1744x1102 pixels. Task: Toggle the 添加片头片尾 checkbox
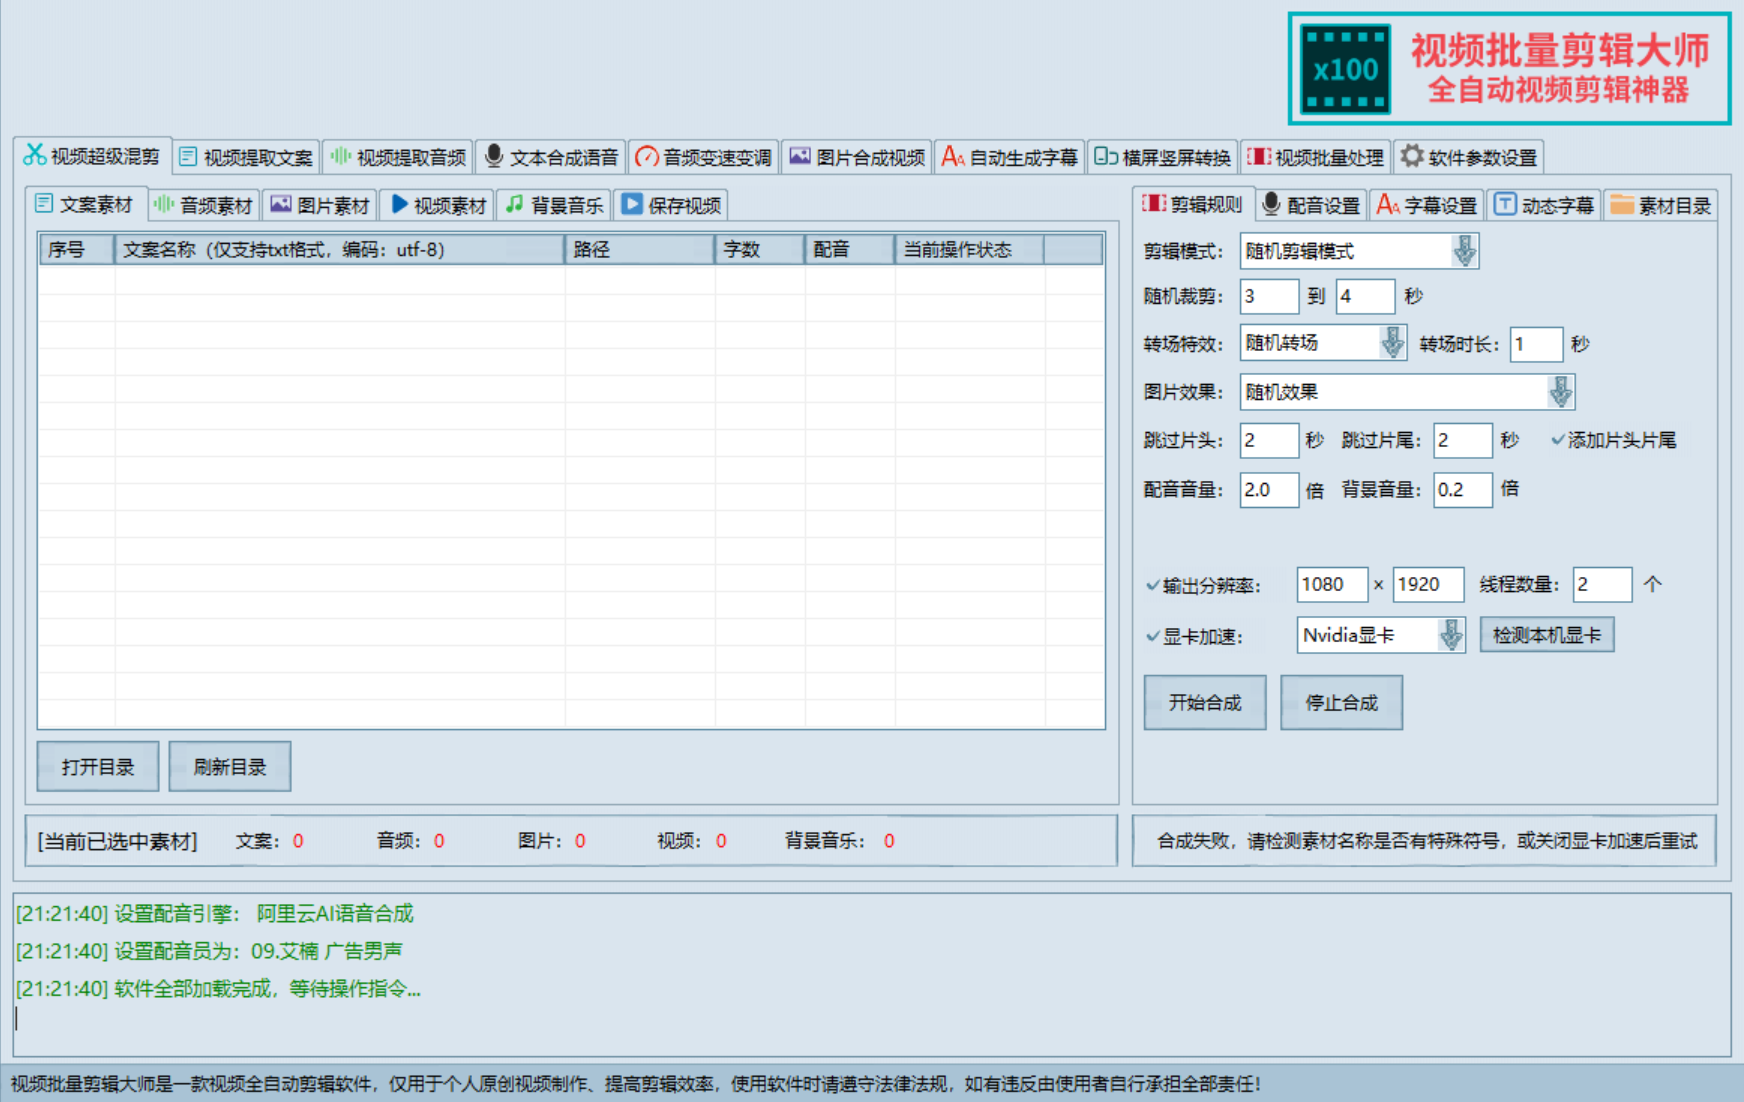click(x=1558, y=440)
